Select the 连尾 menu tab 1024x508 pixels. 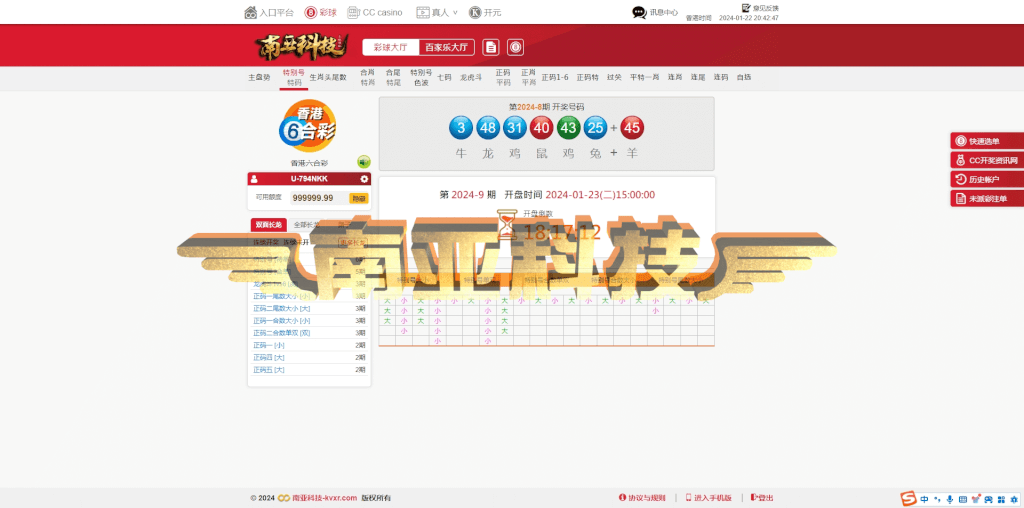tap(697, 77)
